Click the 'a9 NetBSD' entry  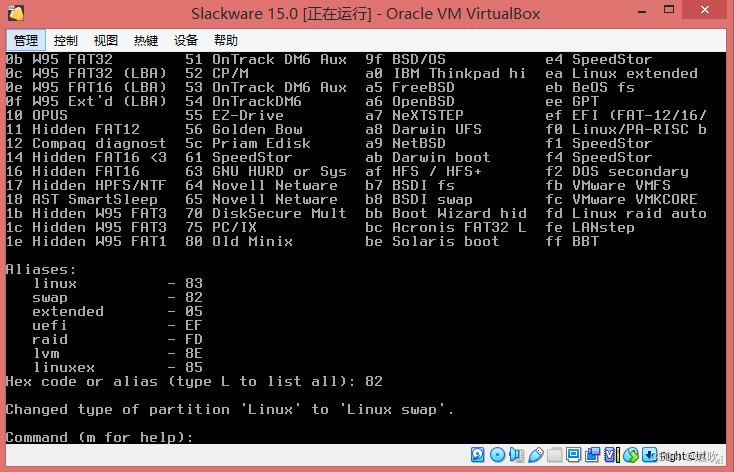(405, 143)
